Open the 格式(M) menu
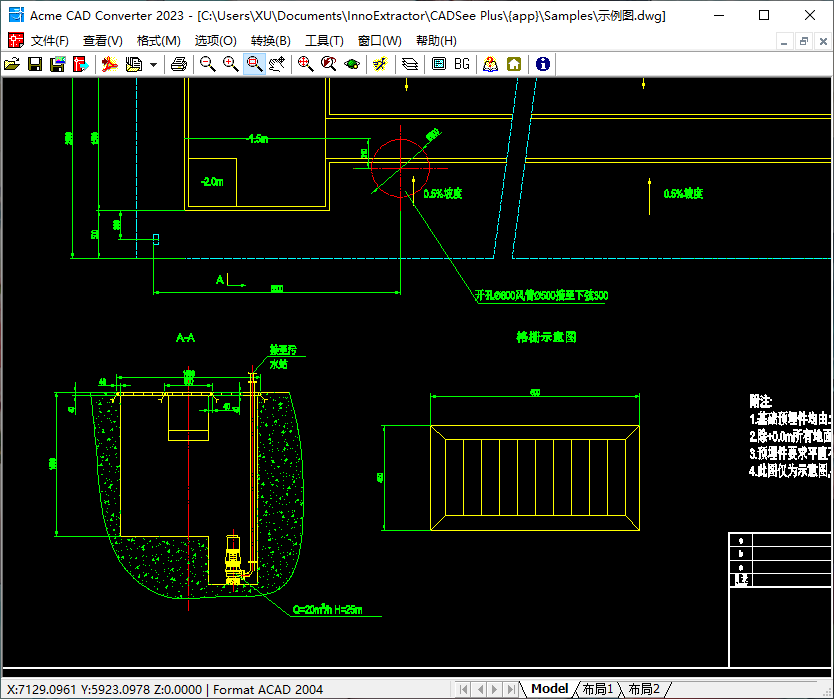Viewport: 834px width, 699px height. tap(159, 41)
